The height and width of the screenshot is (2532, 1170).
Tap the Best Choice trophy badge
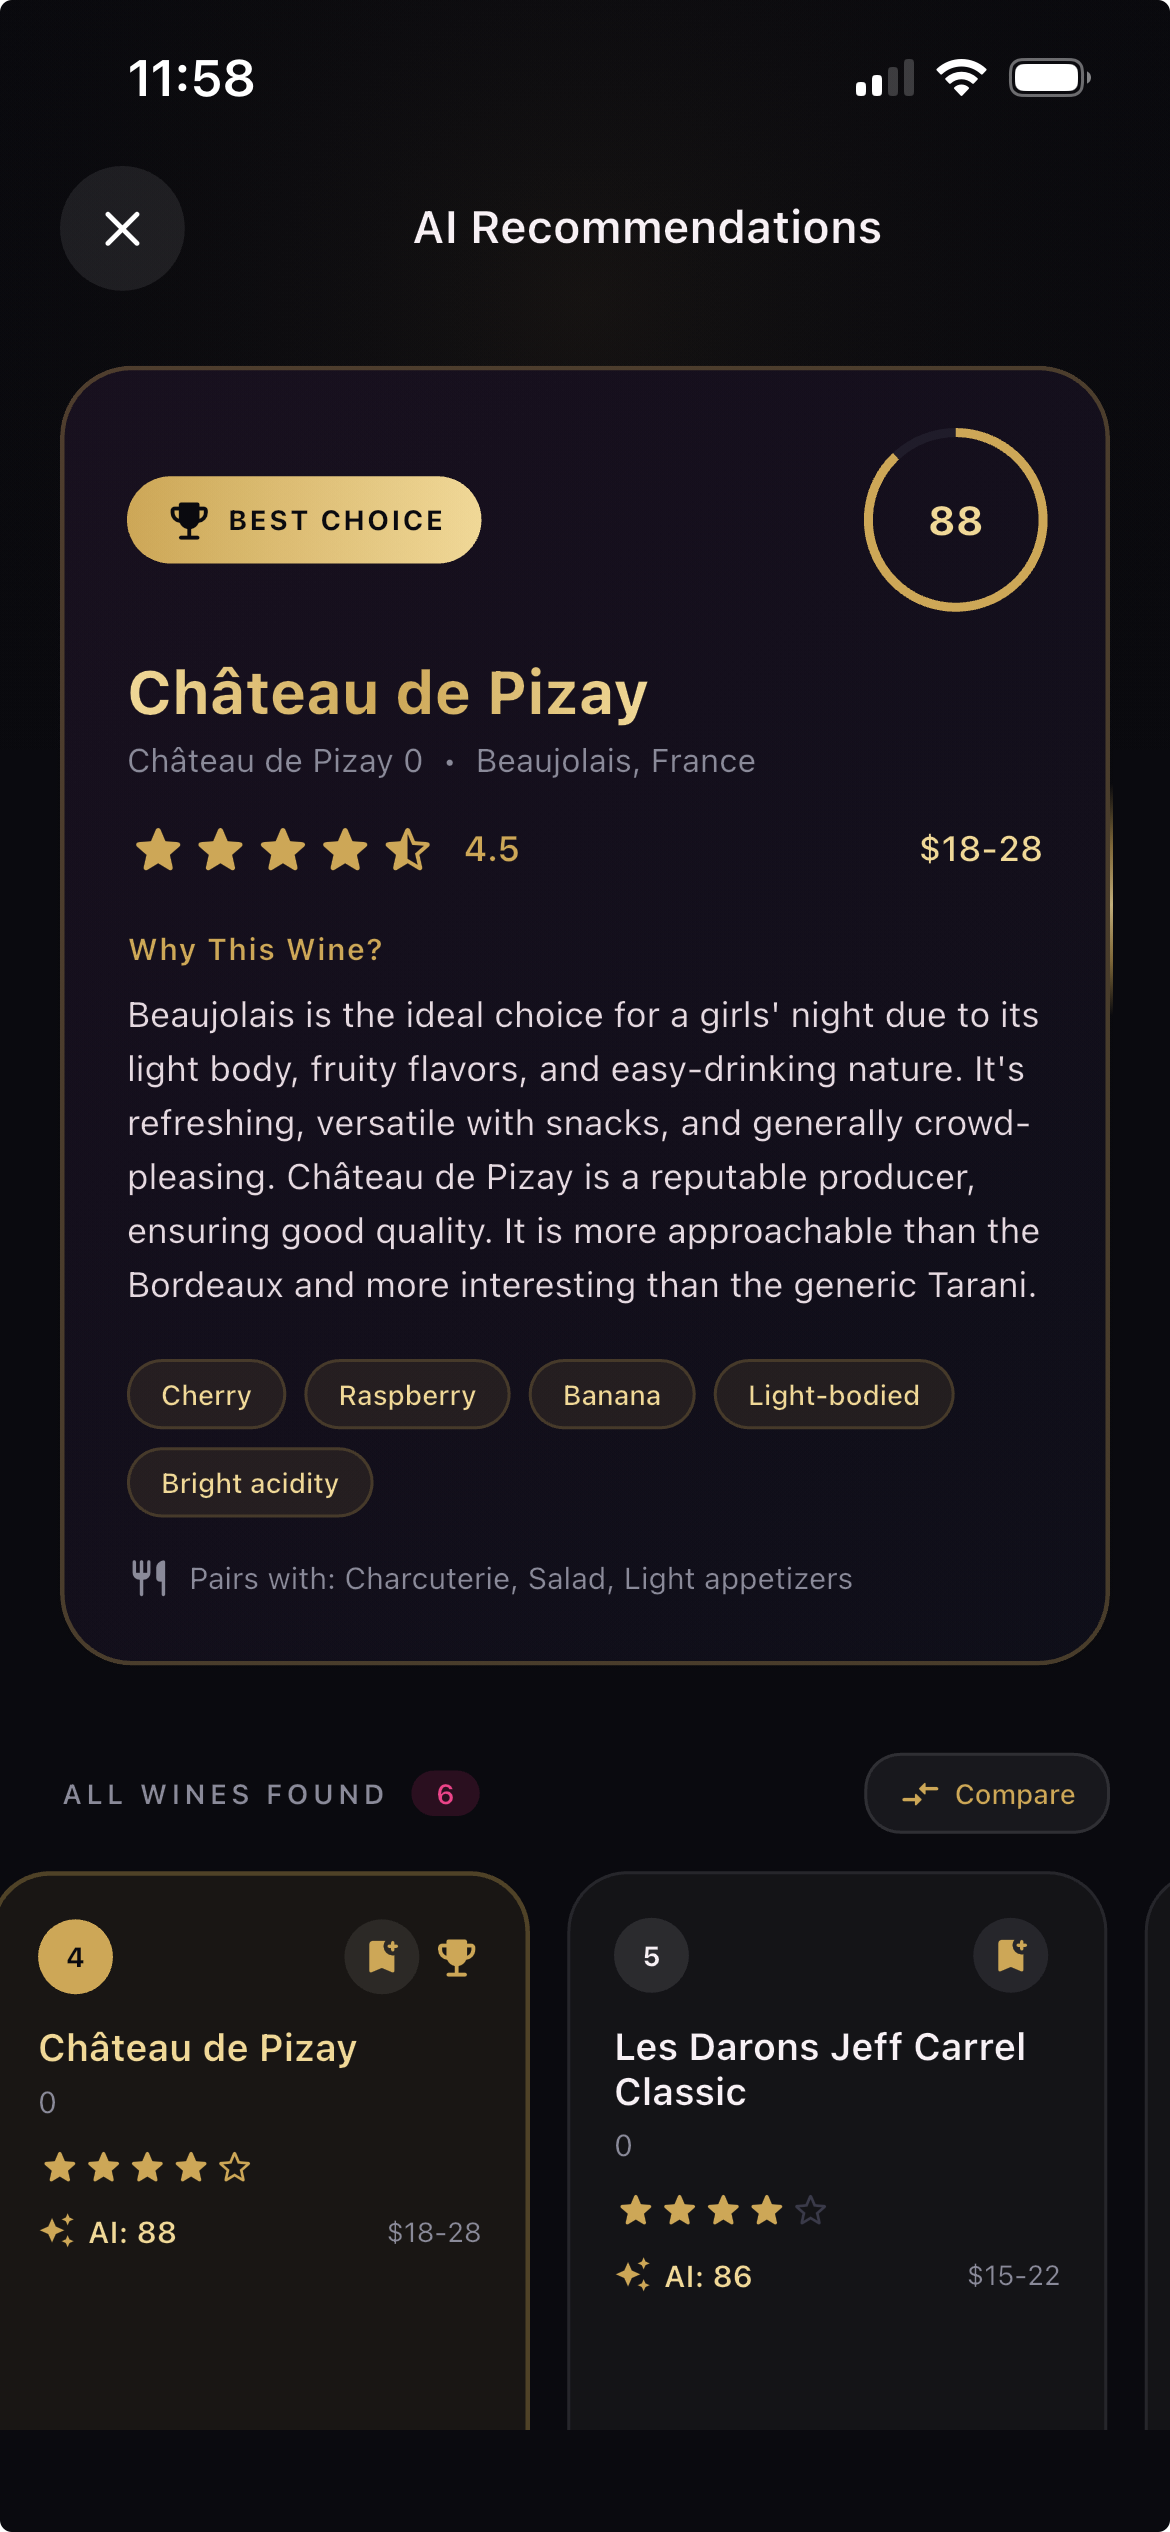click(304, 520)
